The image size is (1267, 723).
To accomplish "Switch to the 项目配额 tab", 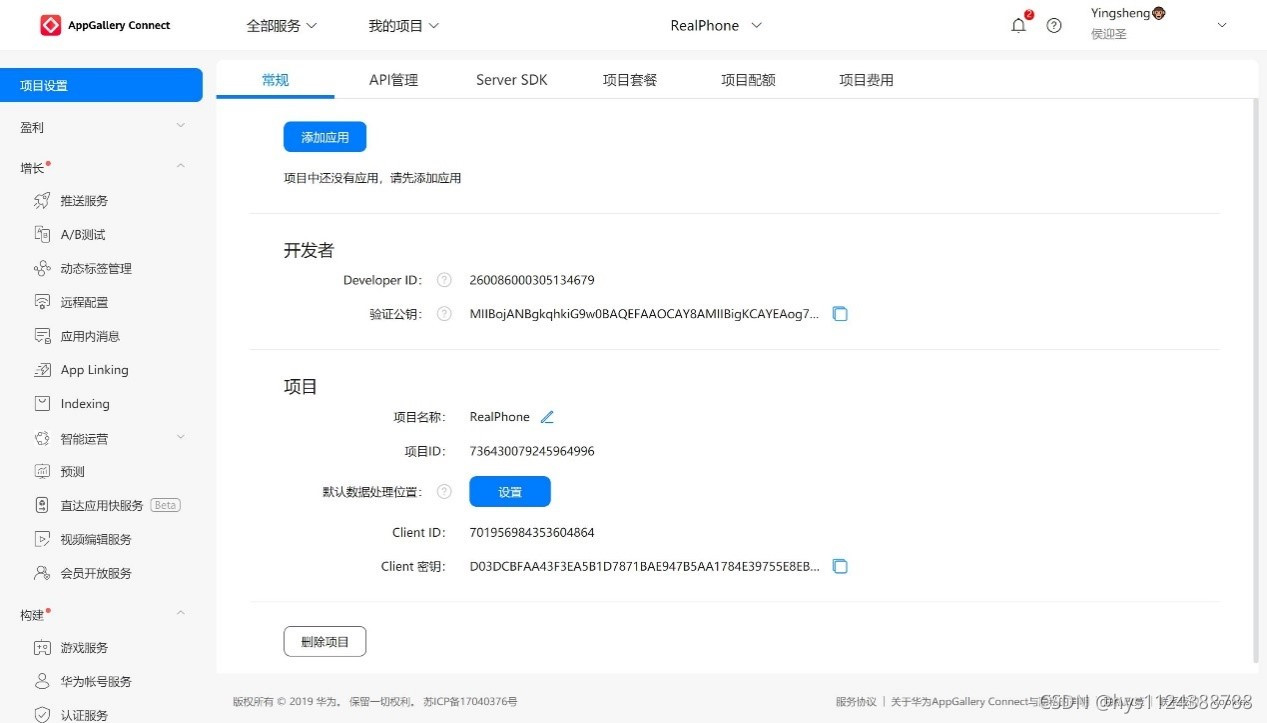I will [748, 80].
